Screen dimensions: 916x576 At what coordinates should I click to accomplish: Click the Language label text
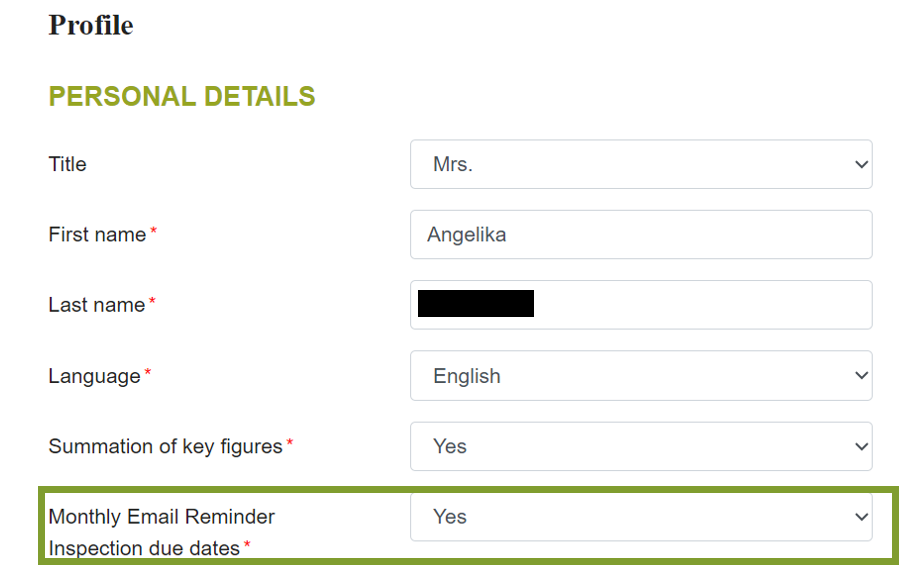94,377
